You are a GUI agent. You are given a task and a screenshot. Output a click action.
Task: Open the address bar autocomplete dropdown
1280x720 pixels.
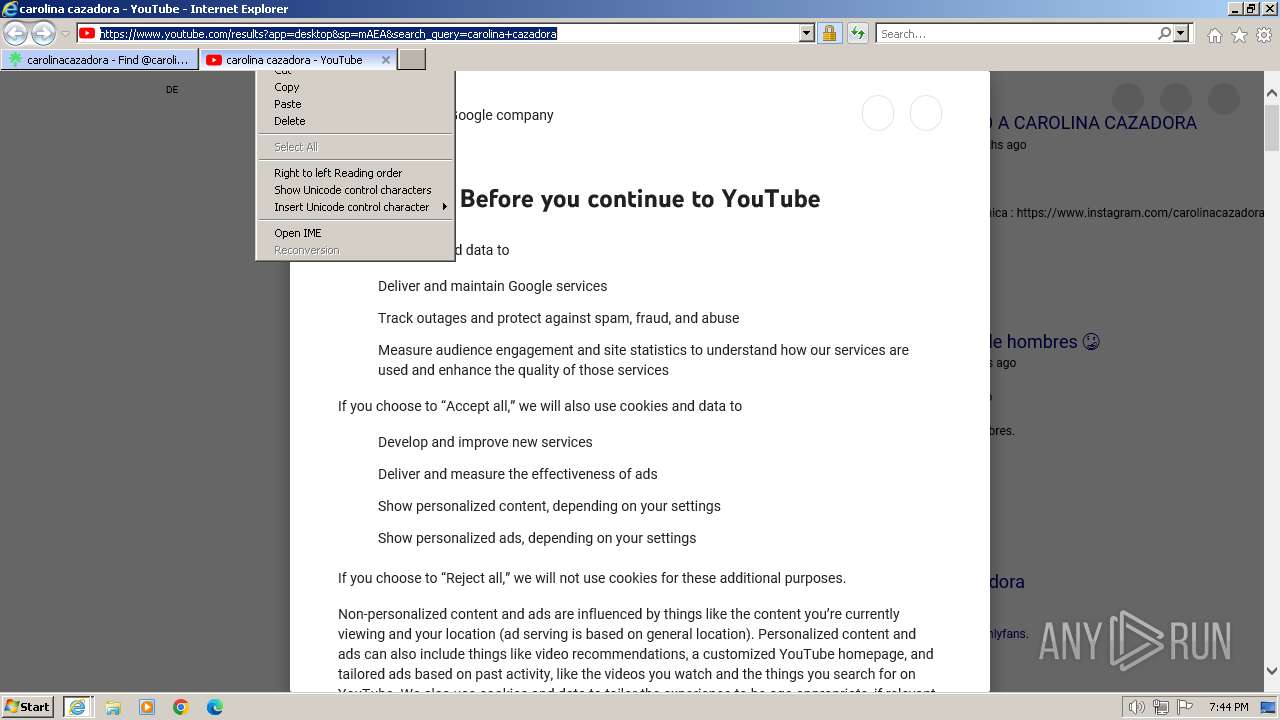click(x=807, y=34)
